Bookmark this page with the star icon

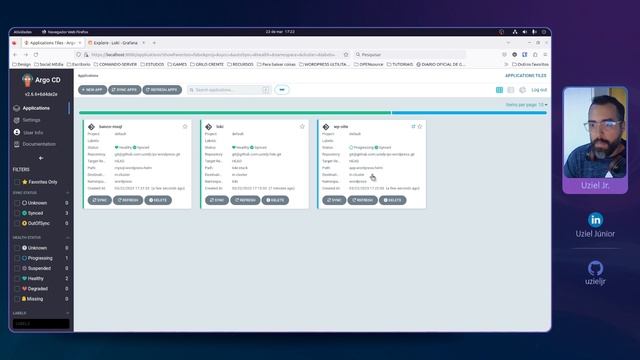click(346, 54)
